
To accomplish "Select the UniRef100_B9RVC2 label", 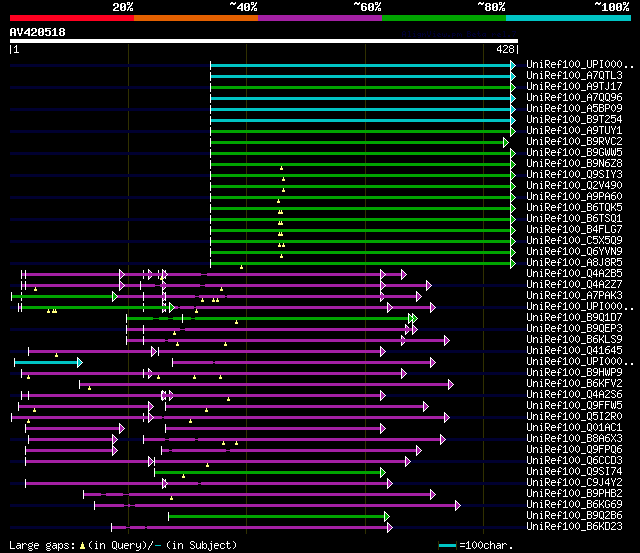I will click(574, 142).
